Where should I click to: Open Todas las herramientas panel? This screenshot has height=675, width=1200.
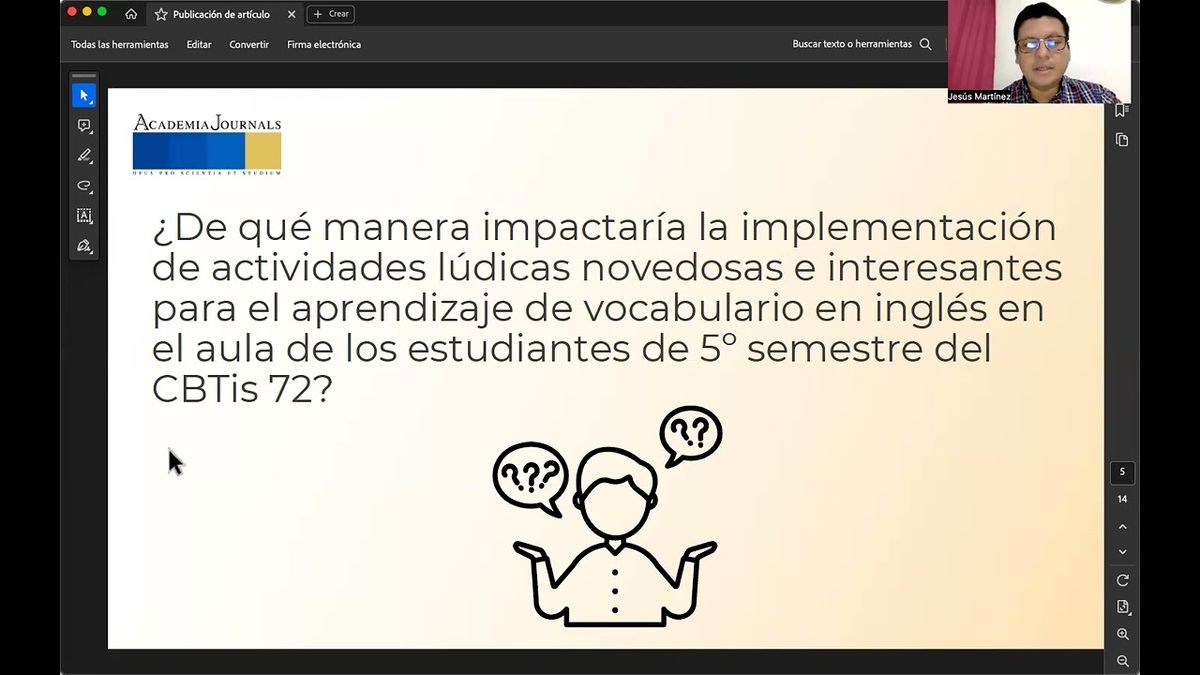tap(120, 45)
